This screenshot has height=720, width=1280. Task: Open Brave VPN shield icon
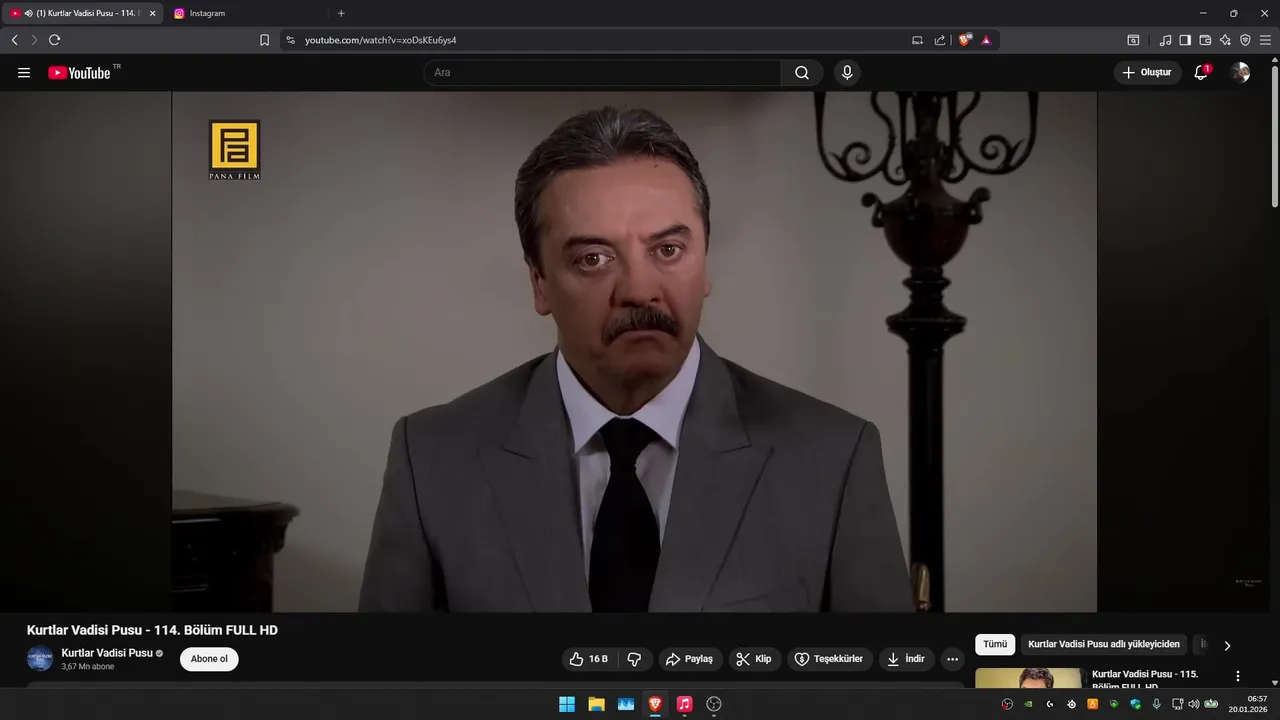[x=1245, y=40]
